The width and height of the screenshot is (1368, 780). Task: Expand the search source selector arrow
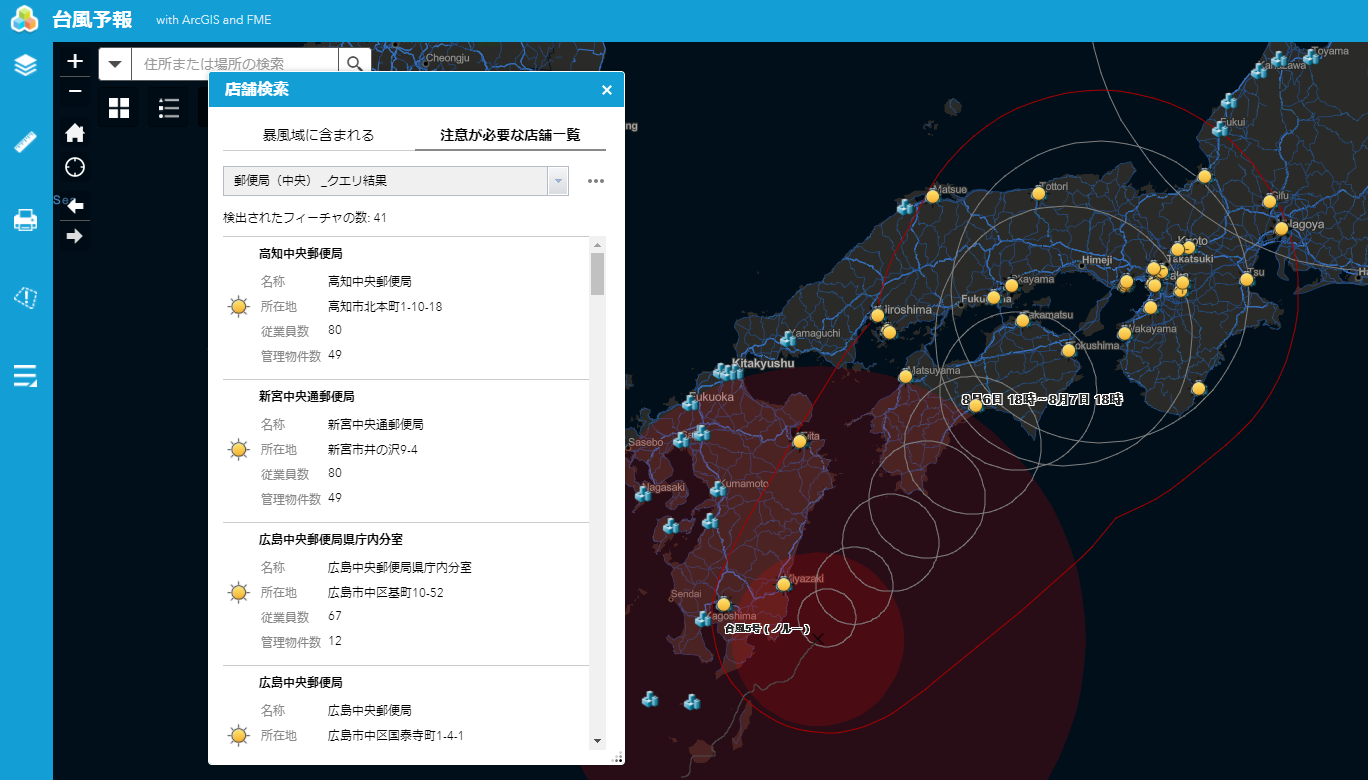click(x=114, y=62)
